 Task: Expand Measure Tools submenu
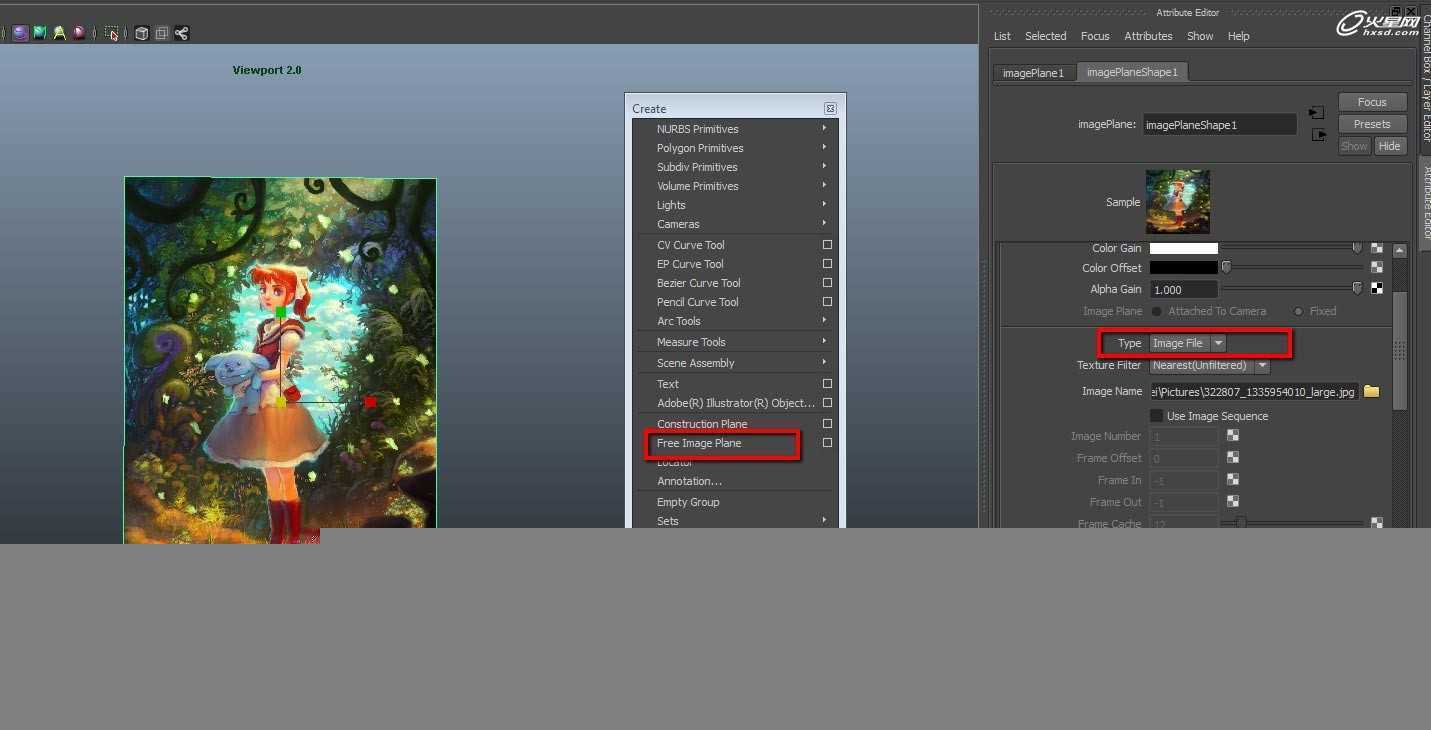tap(736, 341)
